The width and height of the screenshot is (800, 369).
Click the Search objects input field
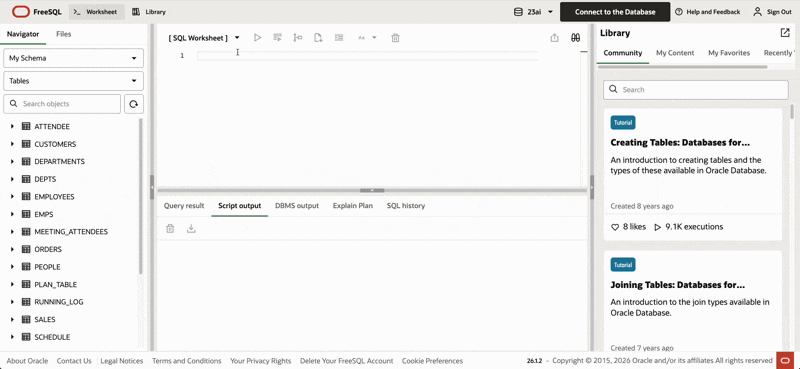(62, 104)
